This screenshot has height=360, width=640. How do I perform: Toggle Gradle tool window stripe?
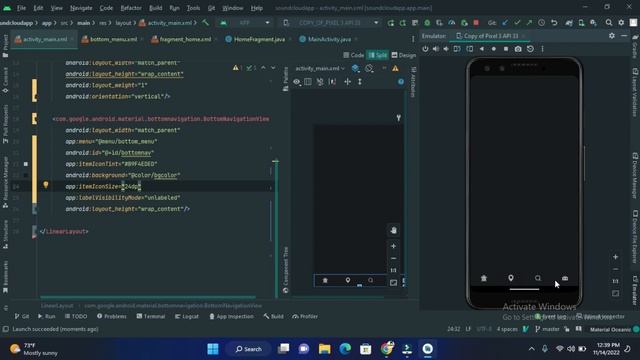635,46
